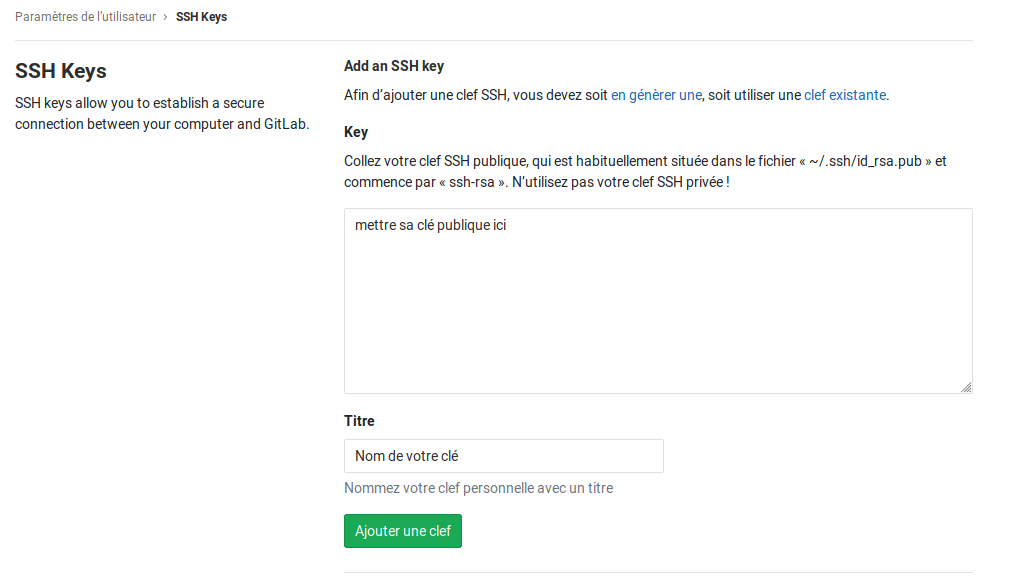Click the 'N'utilisez pas votre clef SSH privée' warning

click(x=621, y=182)
